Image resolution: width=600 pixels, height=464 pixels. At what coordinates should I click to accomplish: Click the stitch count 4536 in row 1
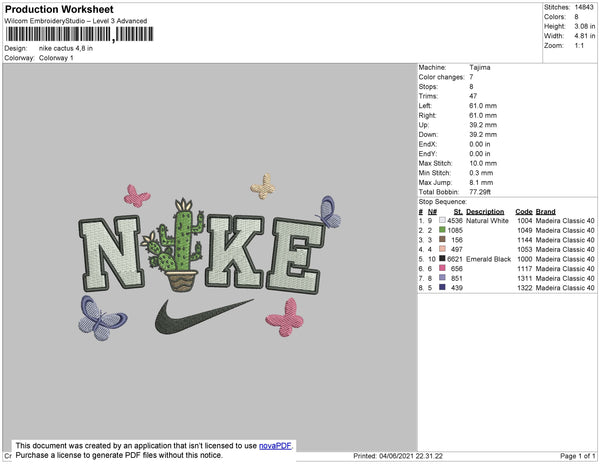tap(455, 221)
